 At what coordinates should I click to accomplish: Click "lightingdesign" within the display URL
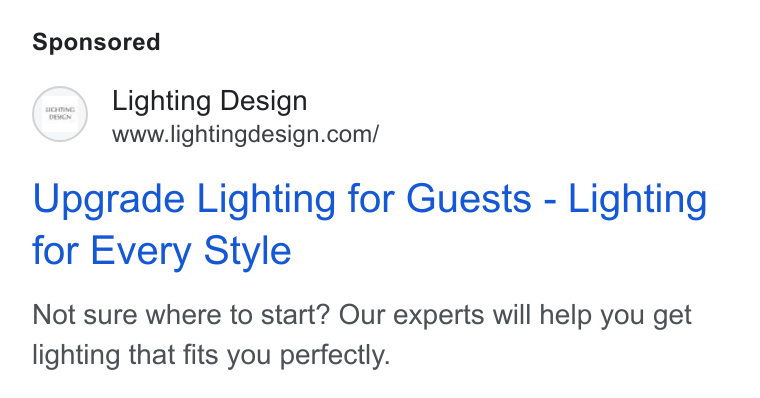[246, 135]
